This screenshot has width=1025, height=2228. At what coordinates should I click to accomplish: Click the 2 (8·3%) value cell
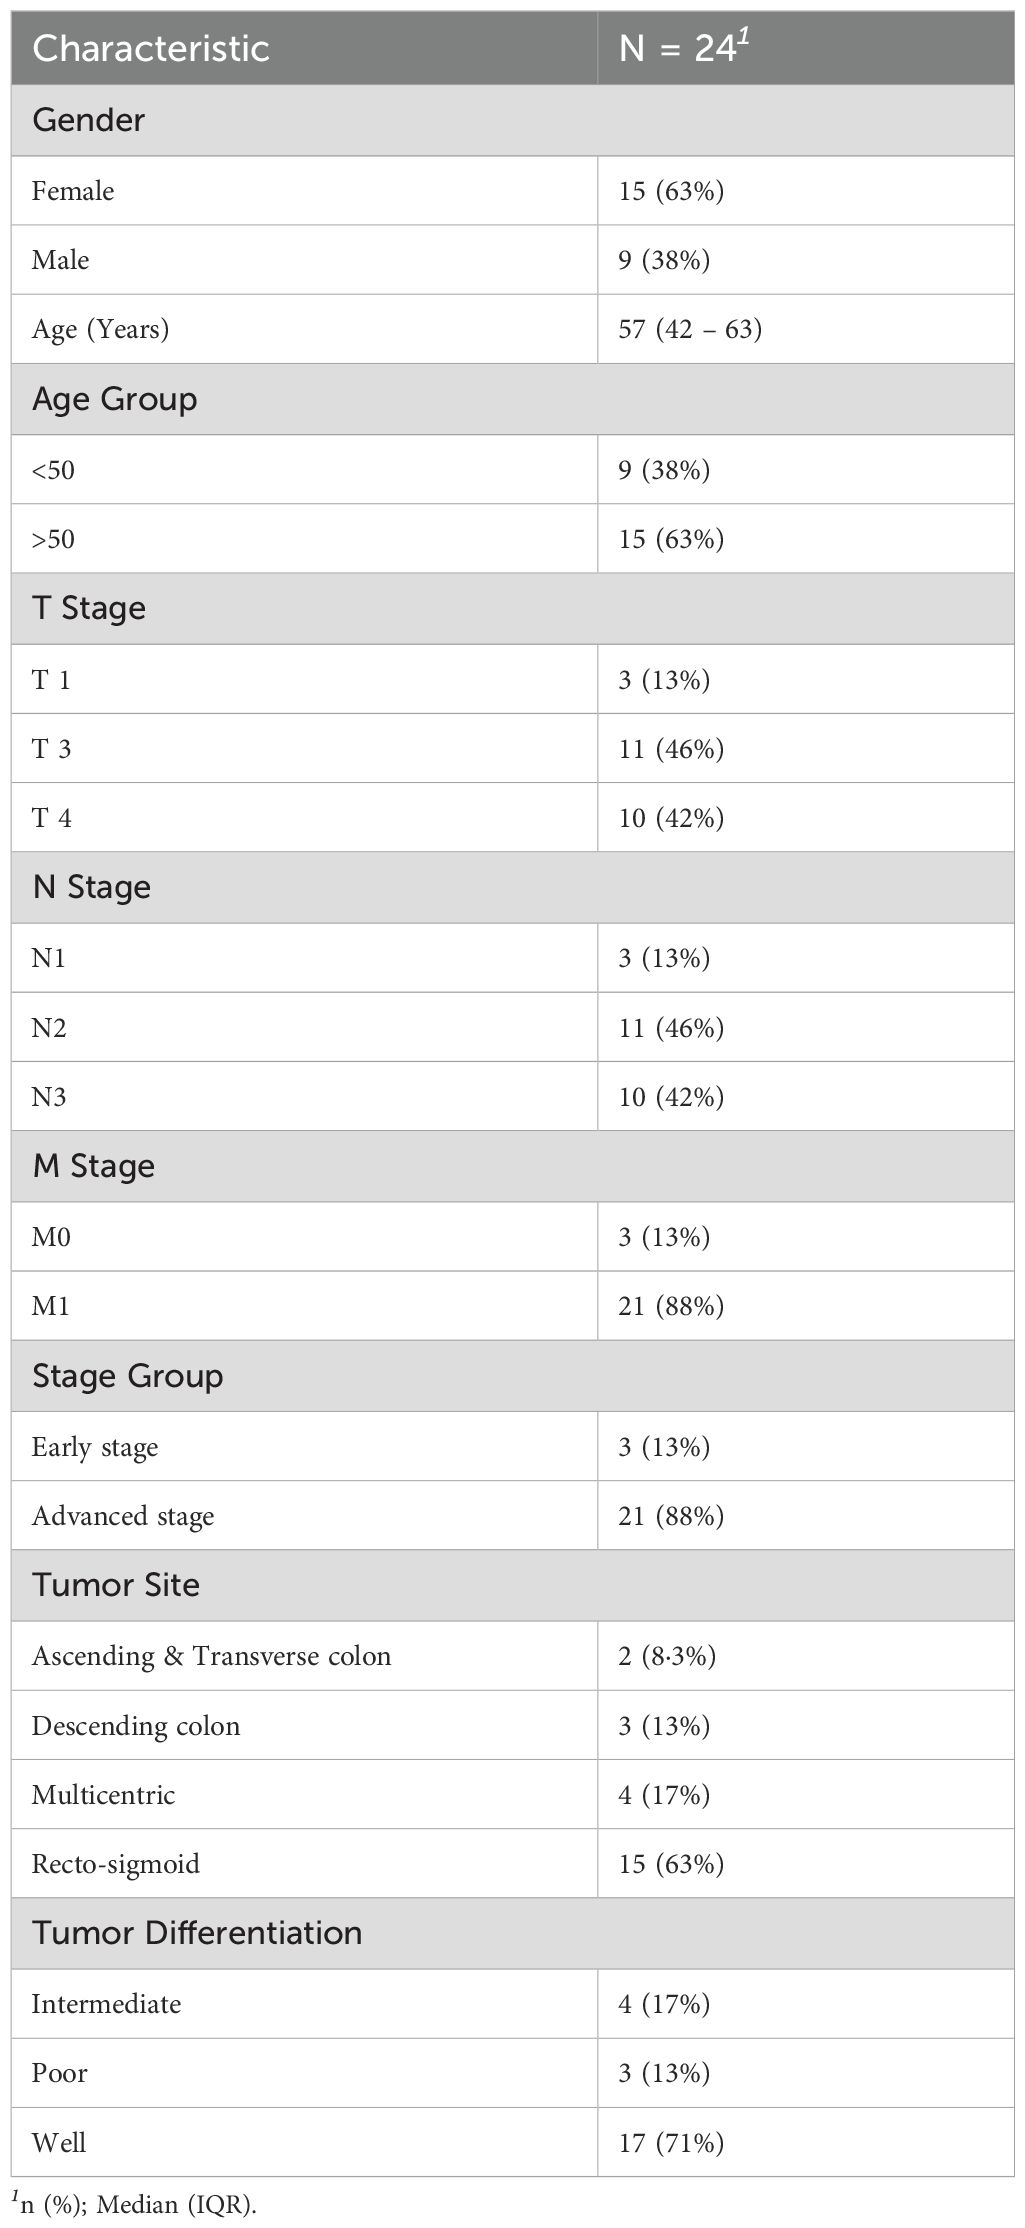coord(667,1656)
